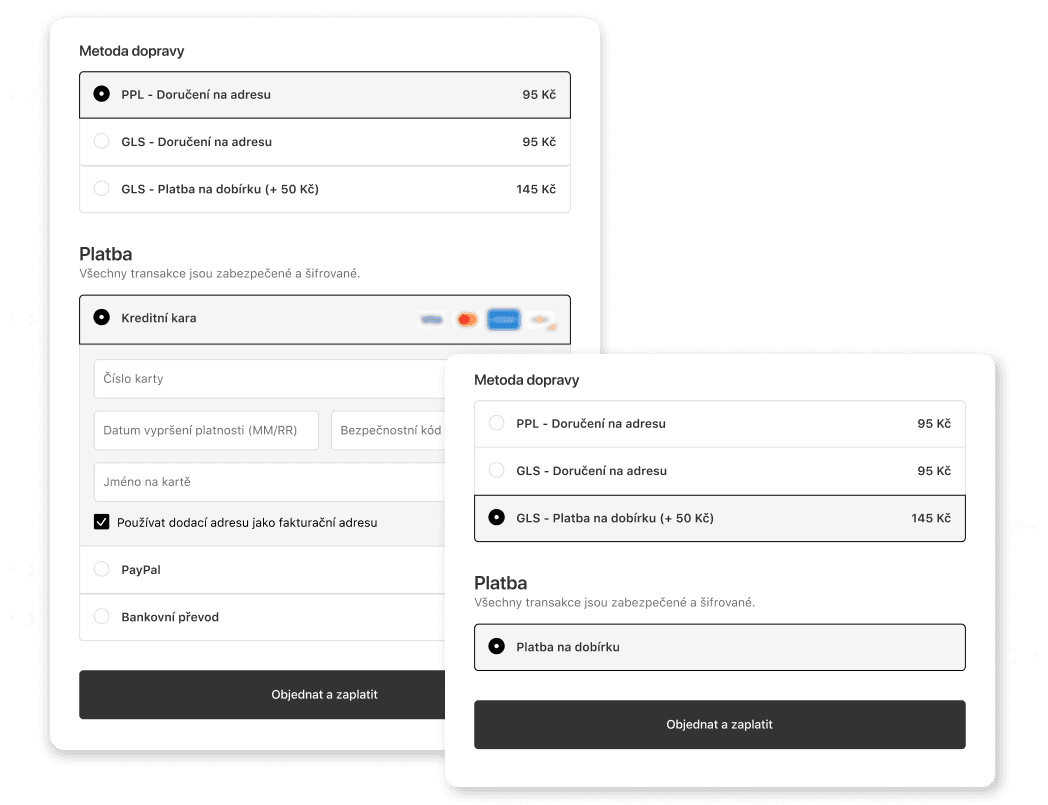The width and height of the screenshot is (1048, 805).
Task: Choose GLS Platba na dobírku radio in front card
Action: tap(497, 518)
